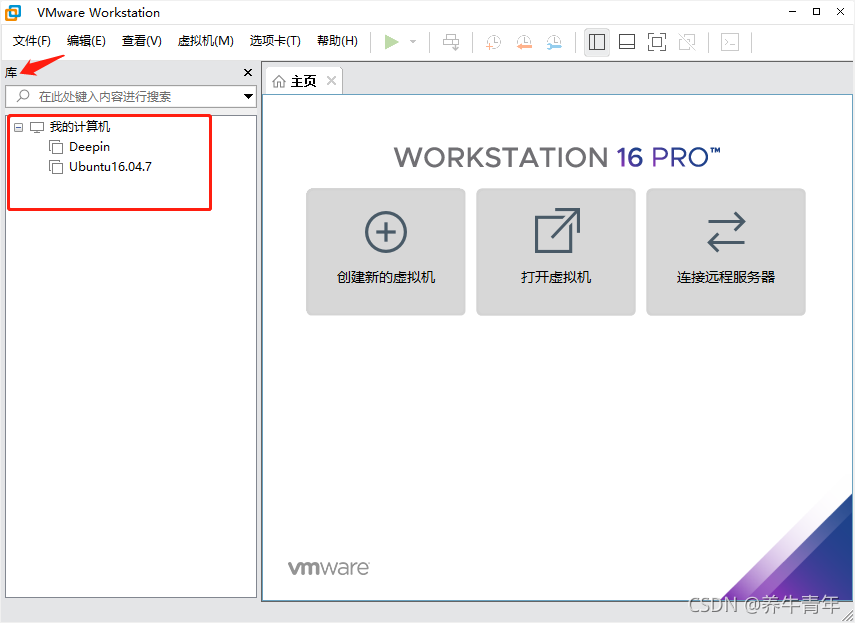The image size is (855, 623).
Task: Switch to the 主页 tab
Action: (303, 81)
